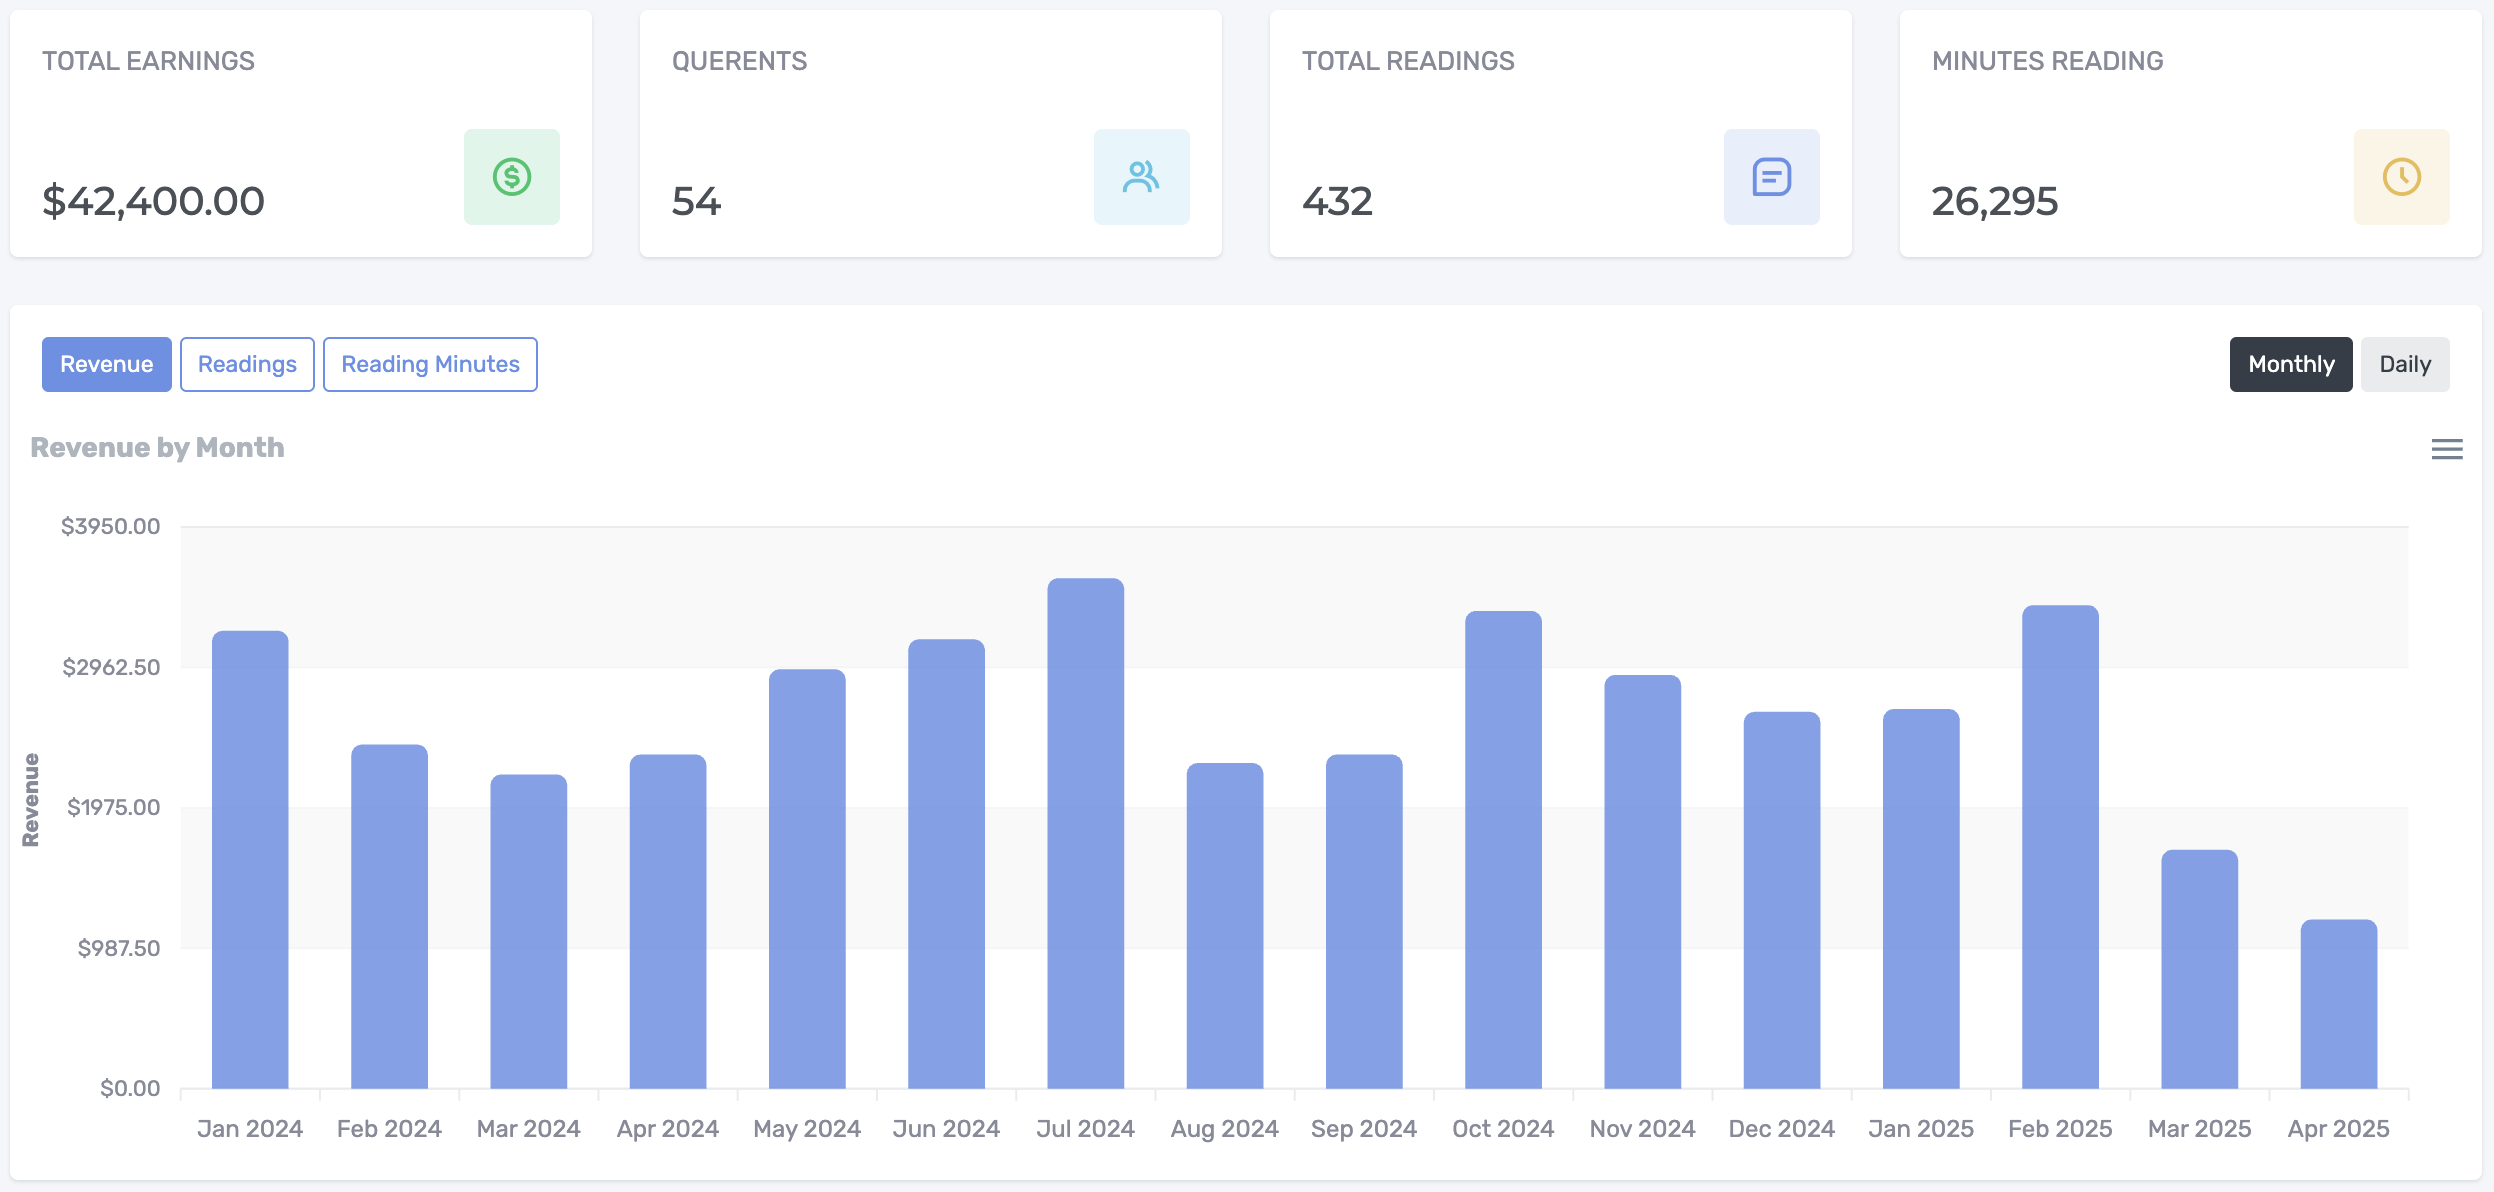Select the Revenue tab
The image size is (2494, 1192).
click(106, 364)
